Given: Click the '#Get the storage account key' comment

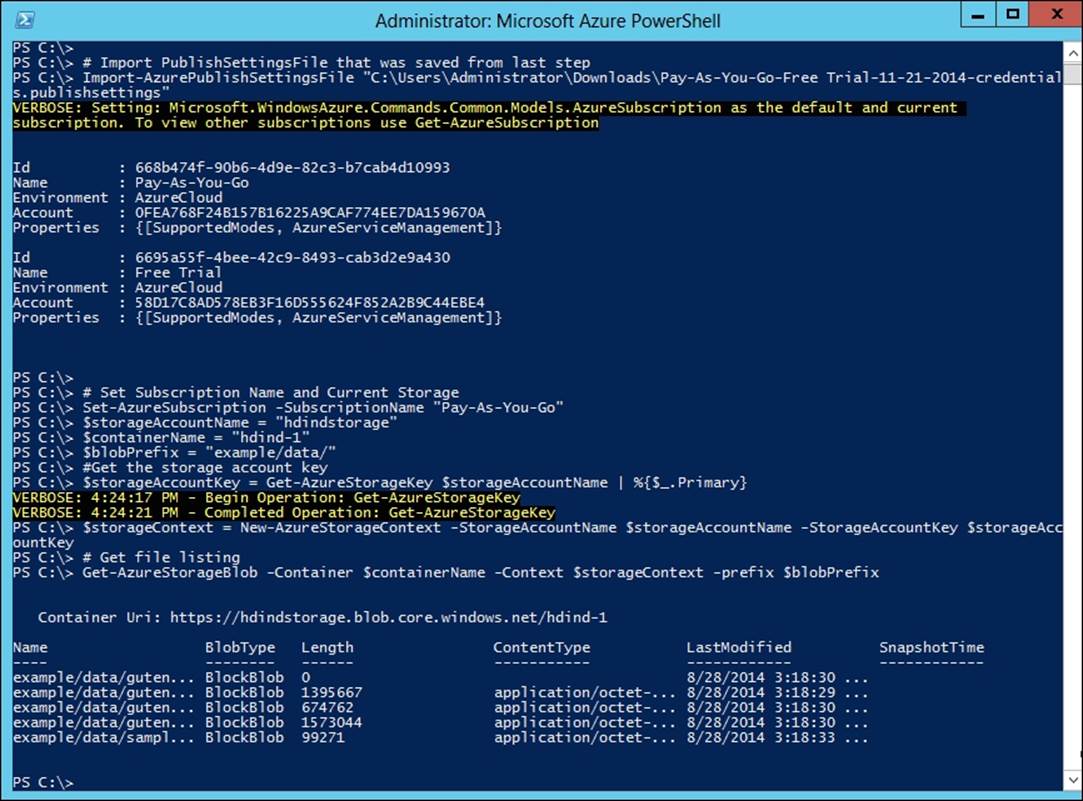Looking at the screenshot, I should click(x=205, y=468).
